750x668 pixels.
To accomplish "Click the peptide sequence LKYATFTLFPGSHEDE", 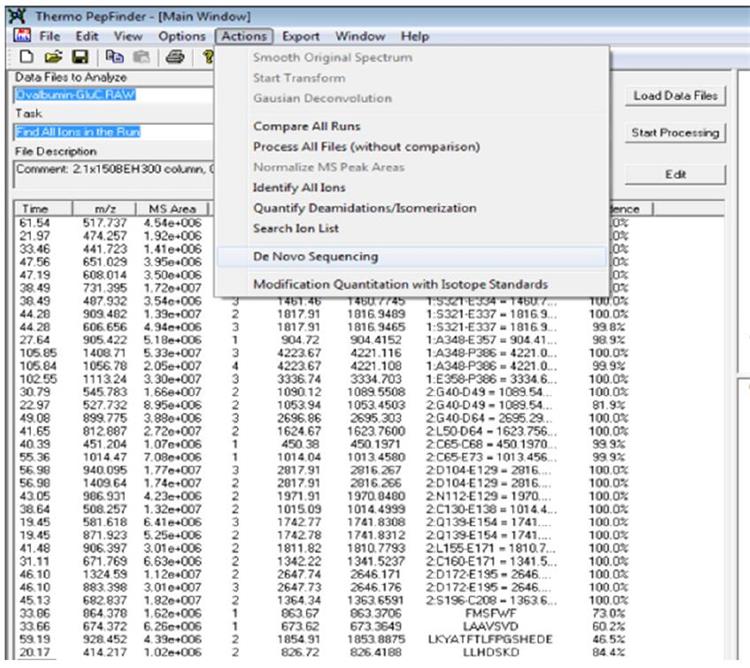I will tap(491, 639).
